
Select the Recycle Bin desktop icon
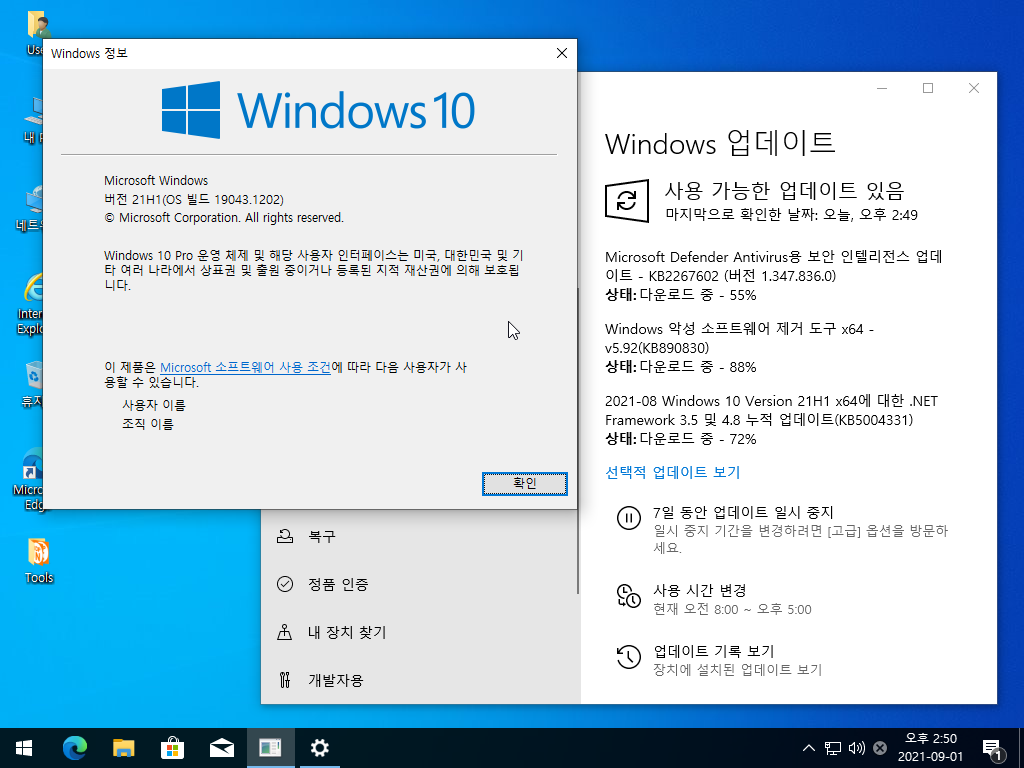[31, 384]
